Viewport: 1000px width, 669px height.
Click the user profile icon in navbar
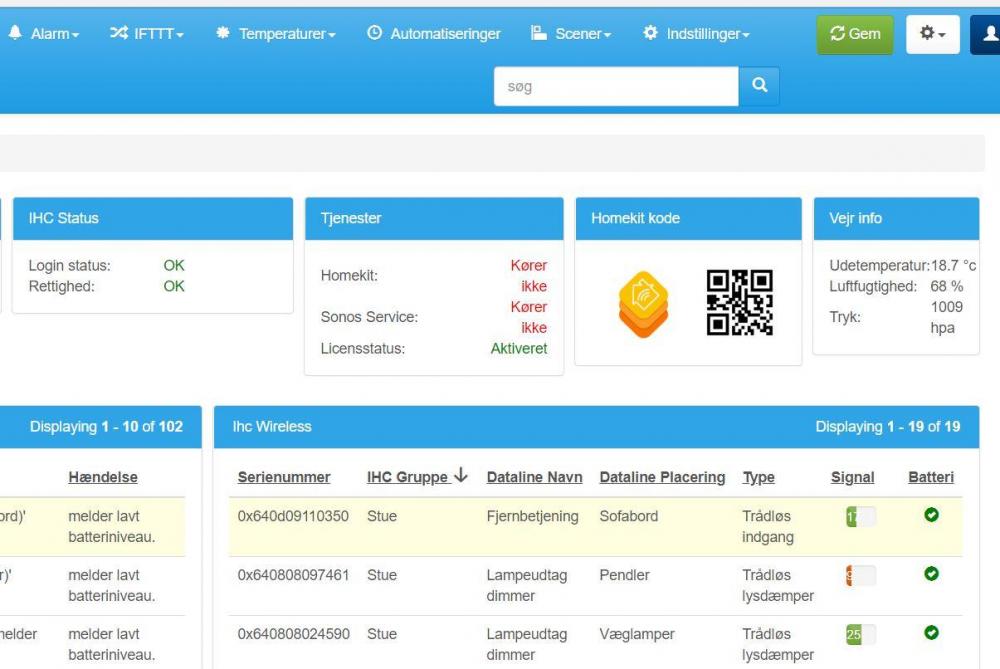(987, 34)
